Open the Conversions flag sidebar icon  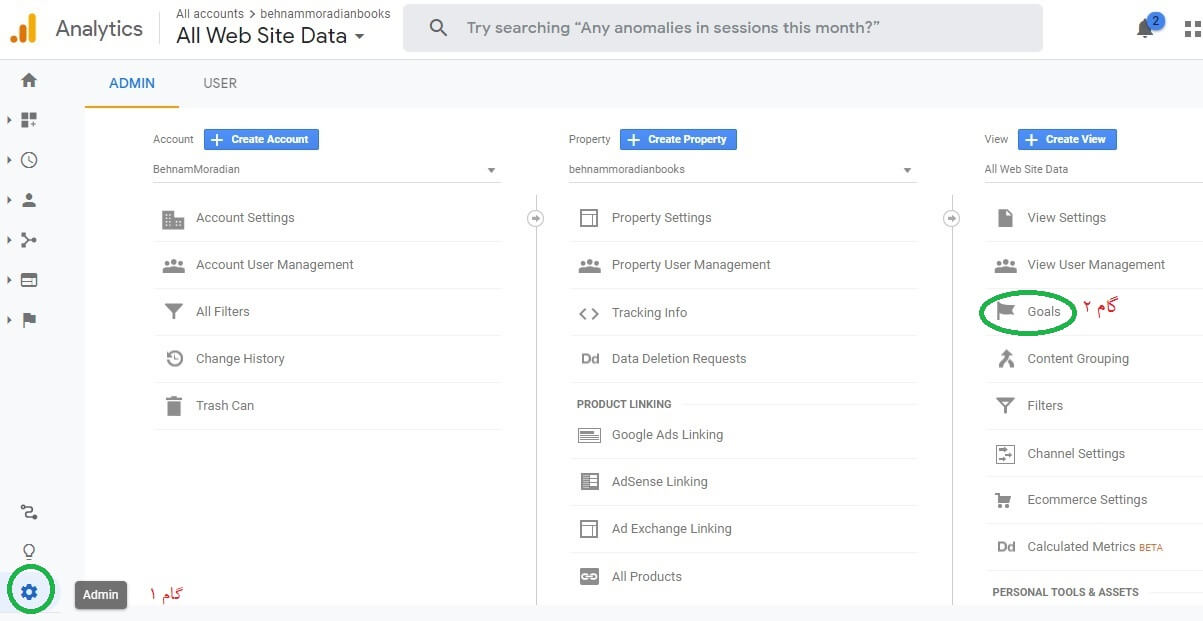(29, 320)
